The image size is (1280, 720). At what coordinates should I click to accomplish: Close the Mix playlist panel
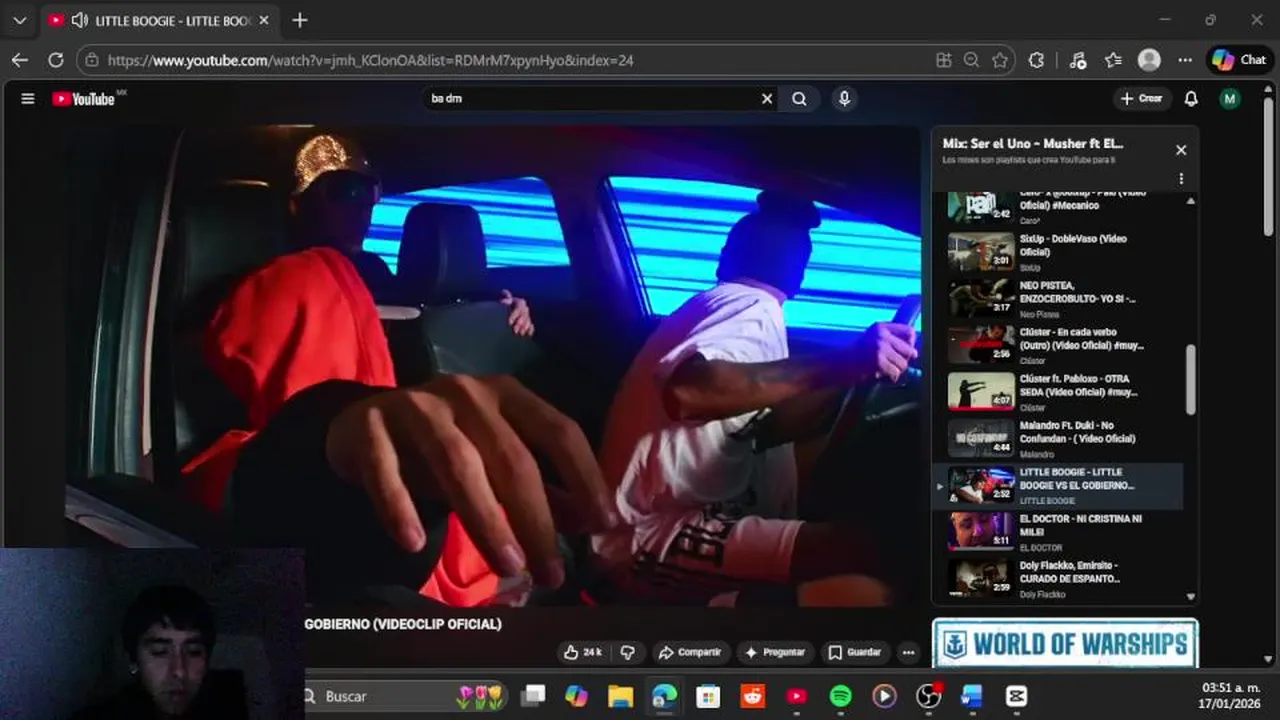[x=1181, y=150]
